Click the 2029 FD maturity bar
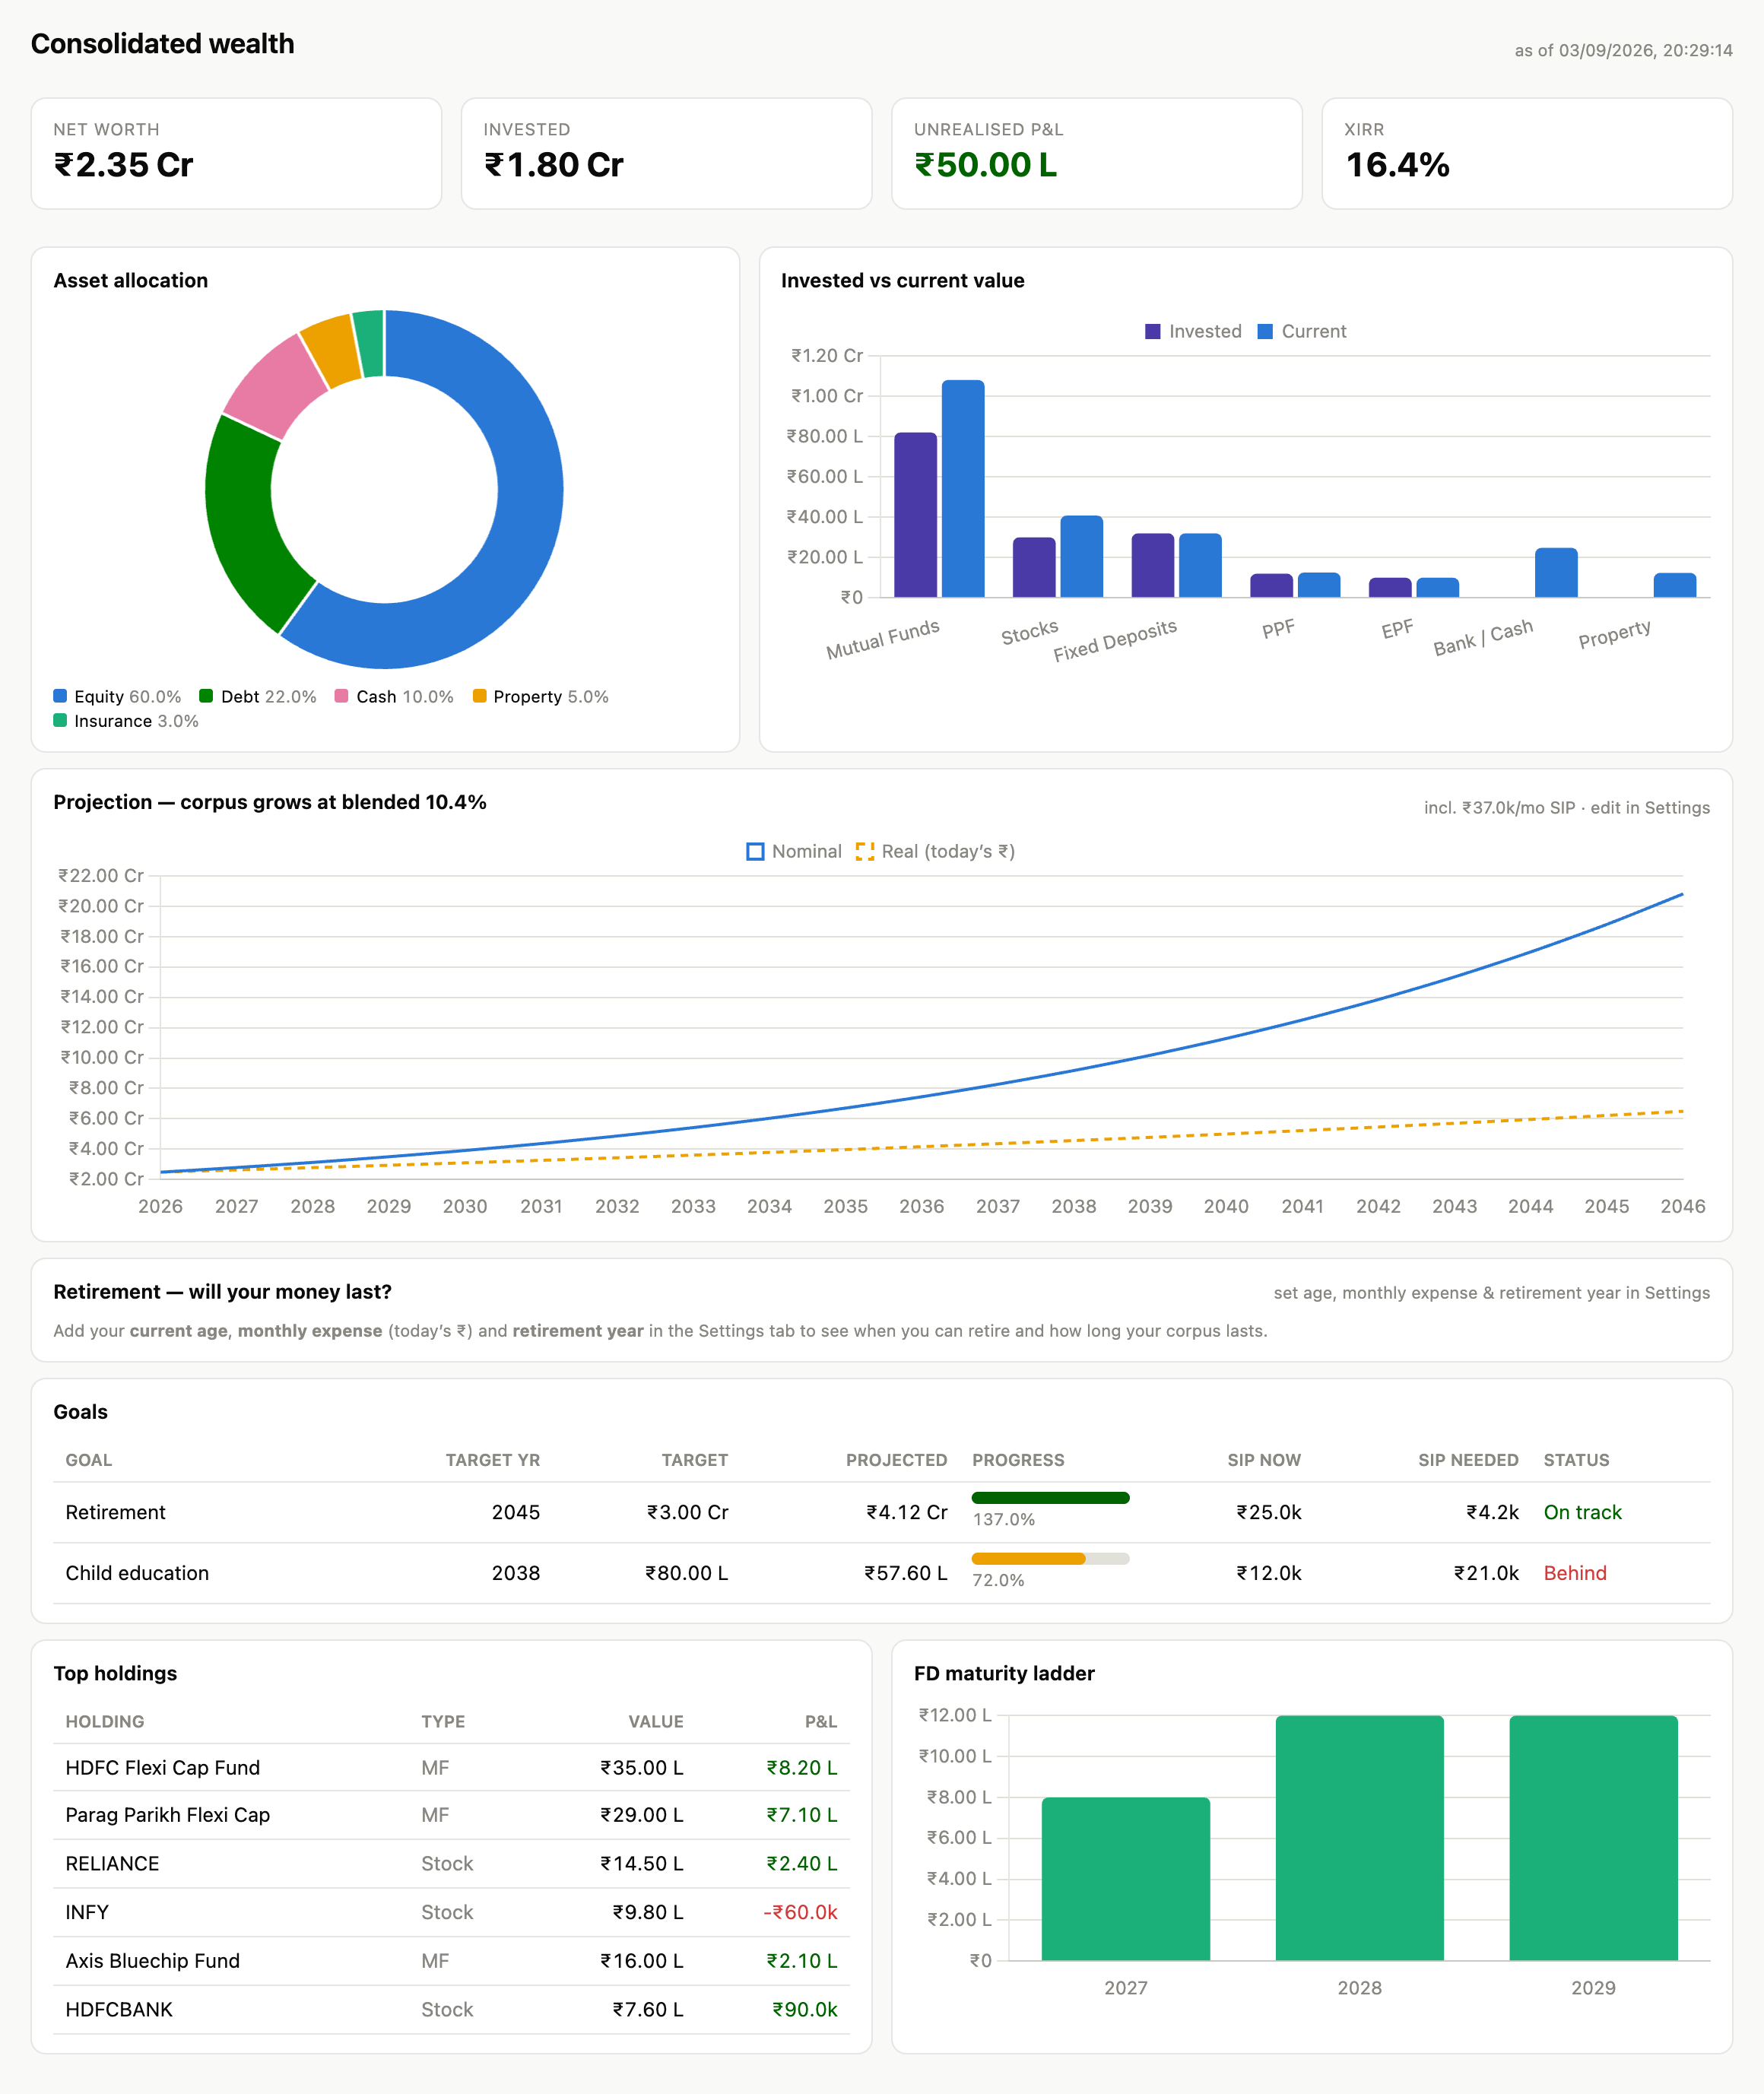This screenshot has height=2094, width=1764. (x=1593, y=1838)
